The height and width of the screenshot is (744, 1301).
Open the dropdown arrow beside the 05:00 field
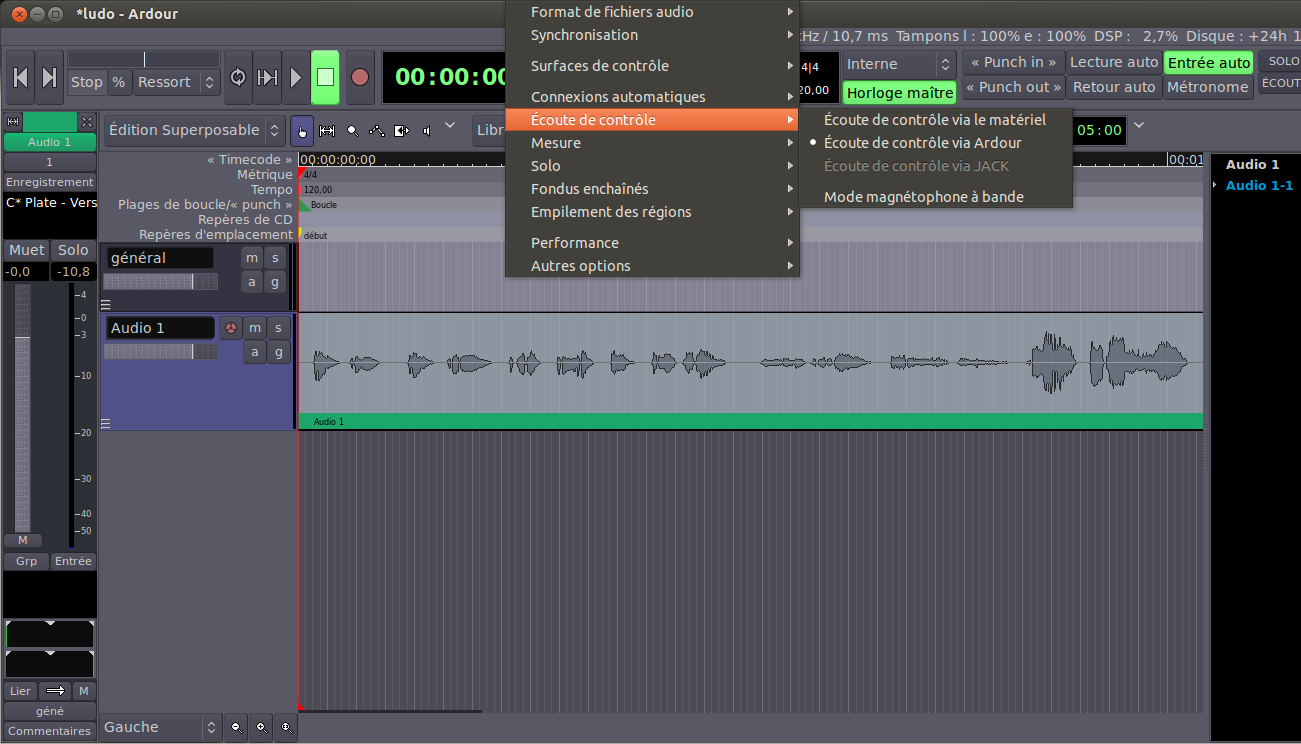[1138, 125]
